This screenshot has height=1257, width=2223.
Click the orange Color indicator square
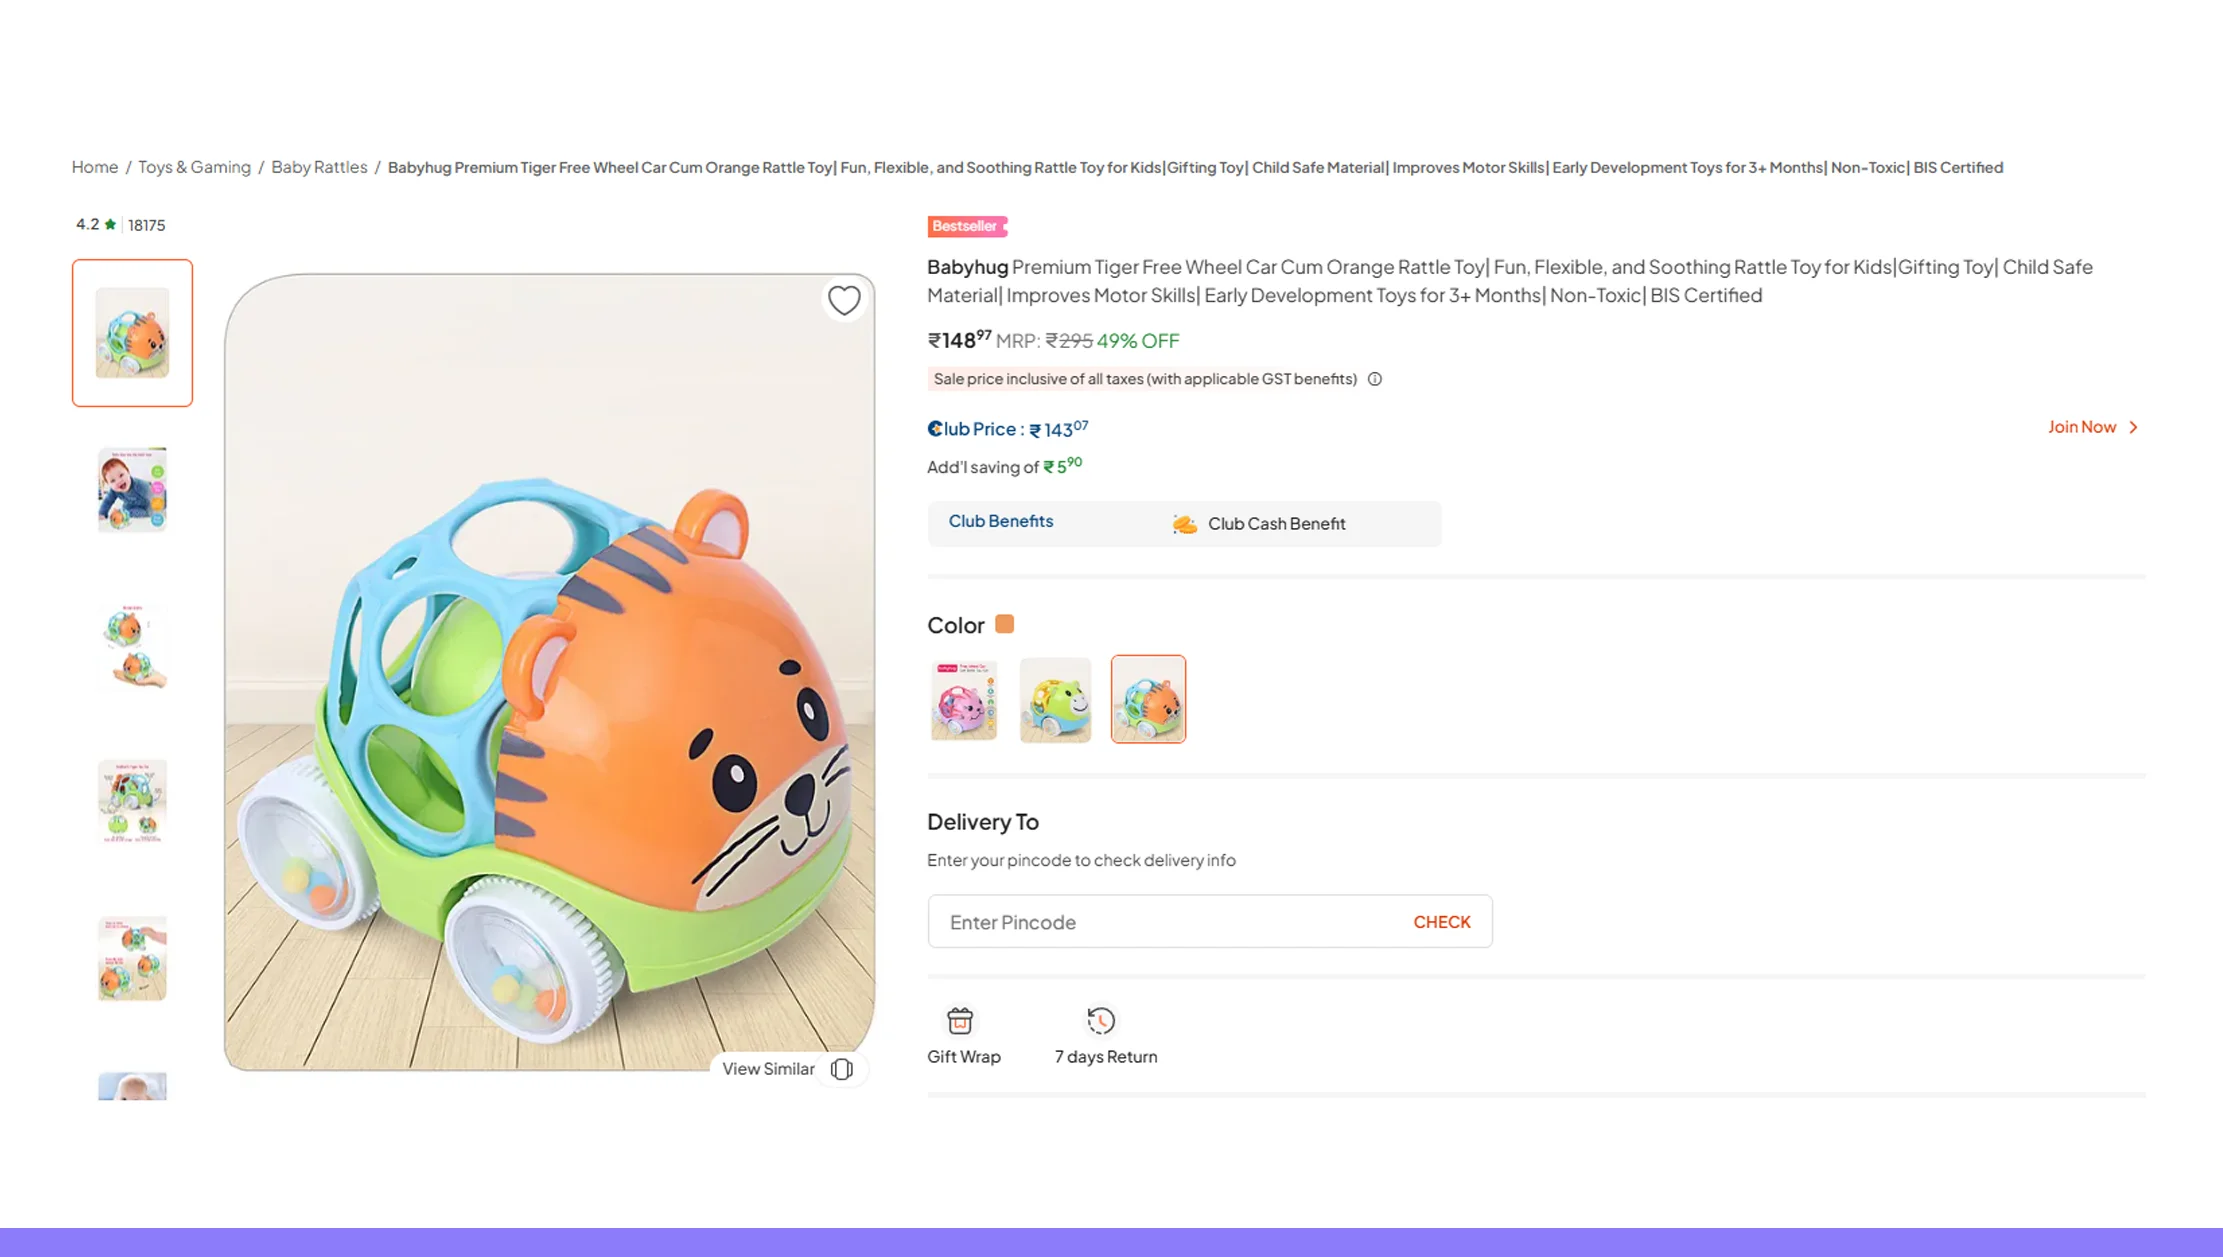[x=1005, y=624]
